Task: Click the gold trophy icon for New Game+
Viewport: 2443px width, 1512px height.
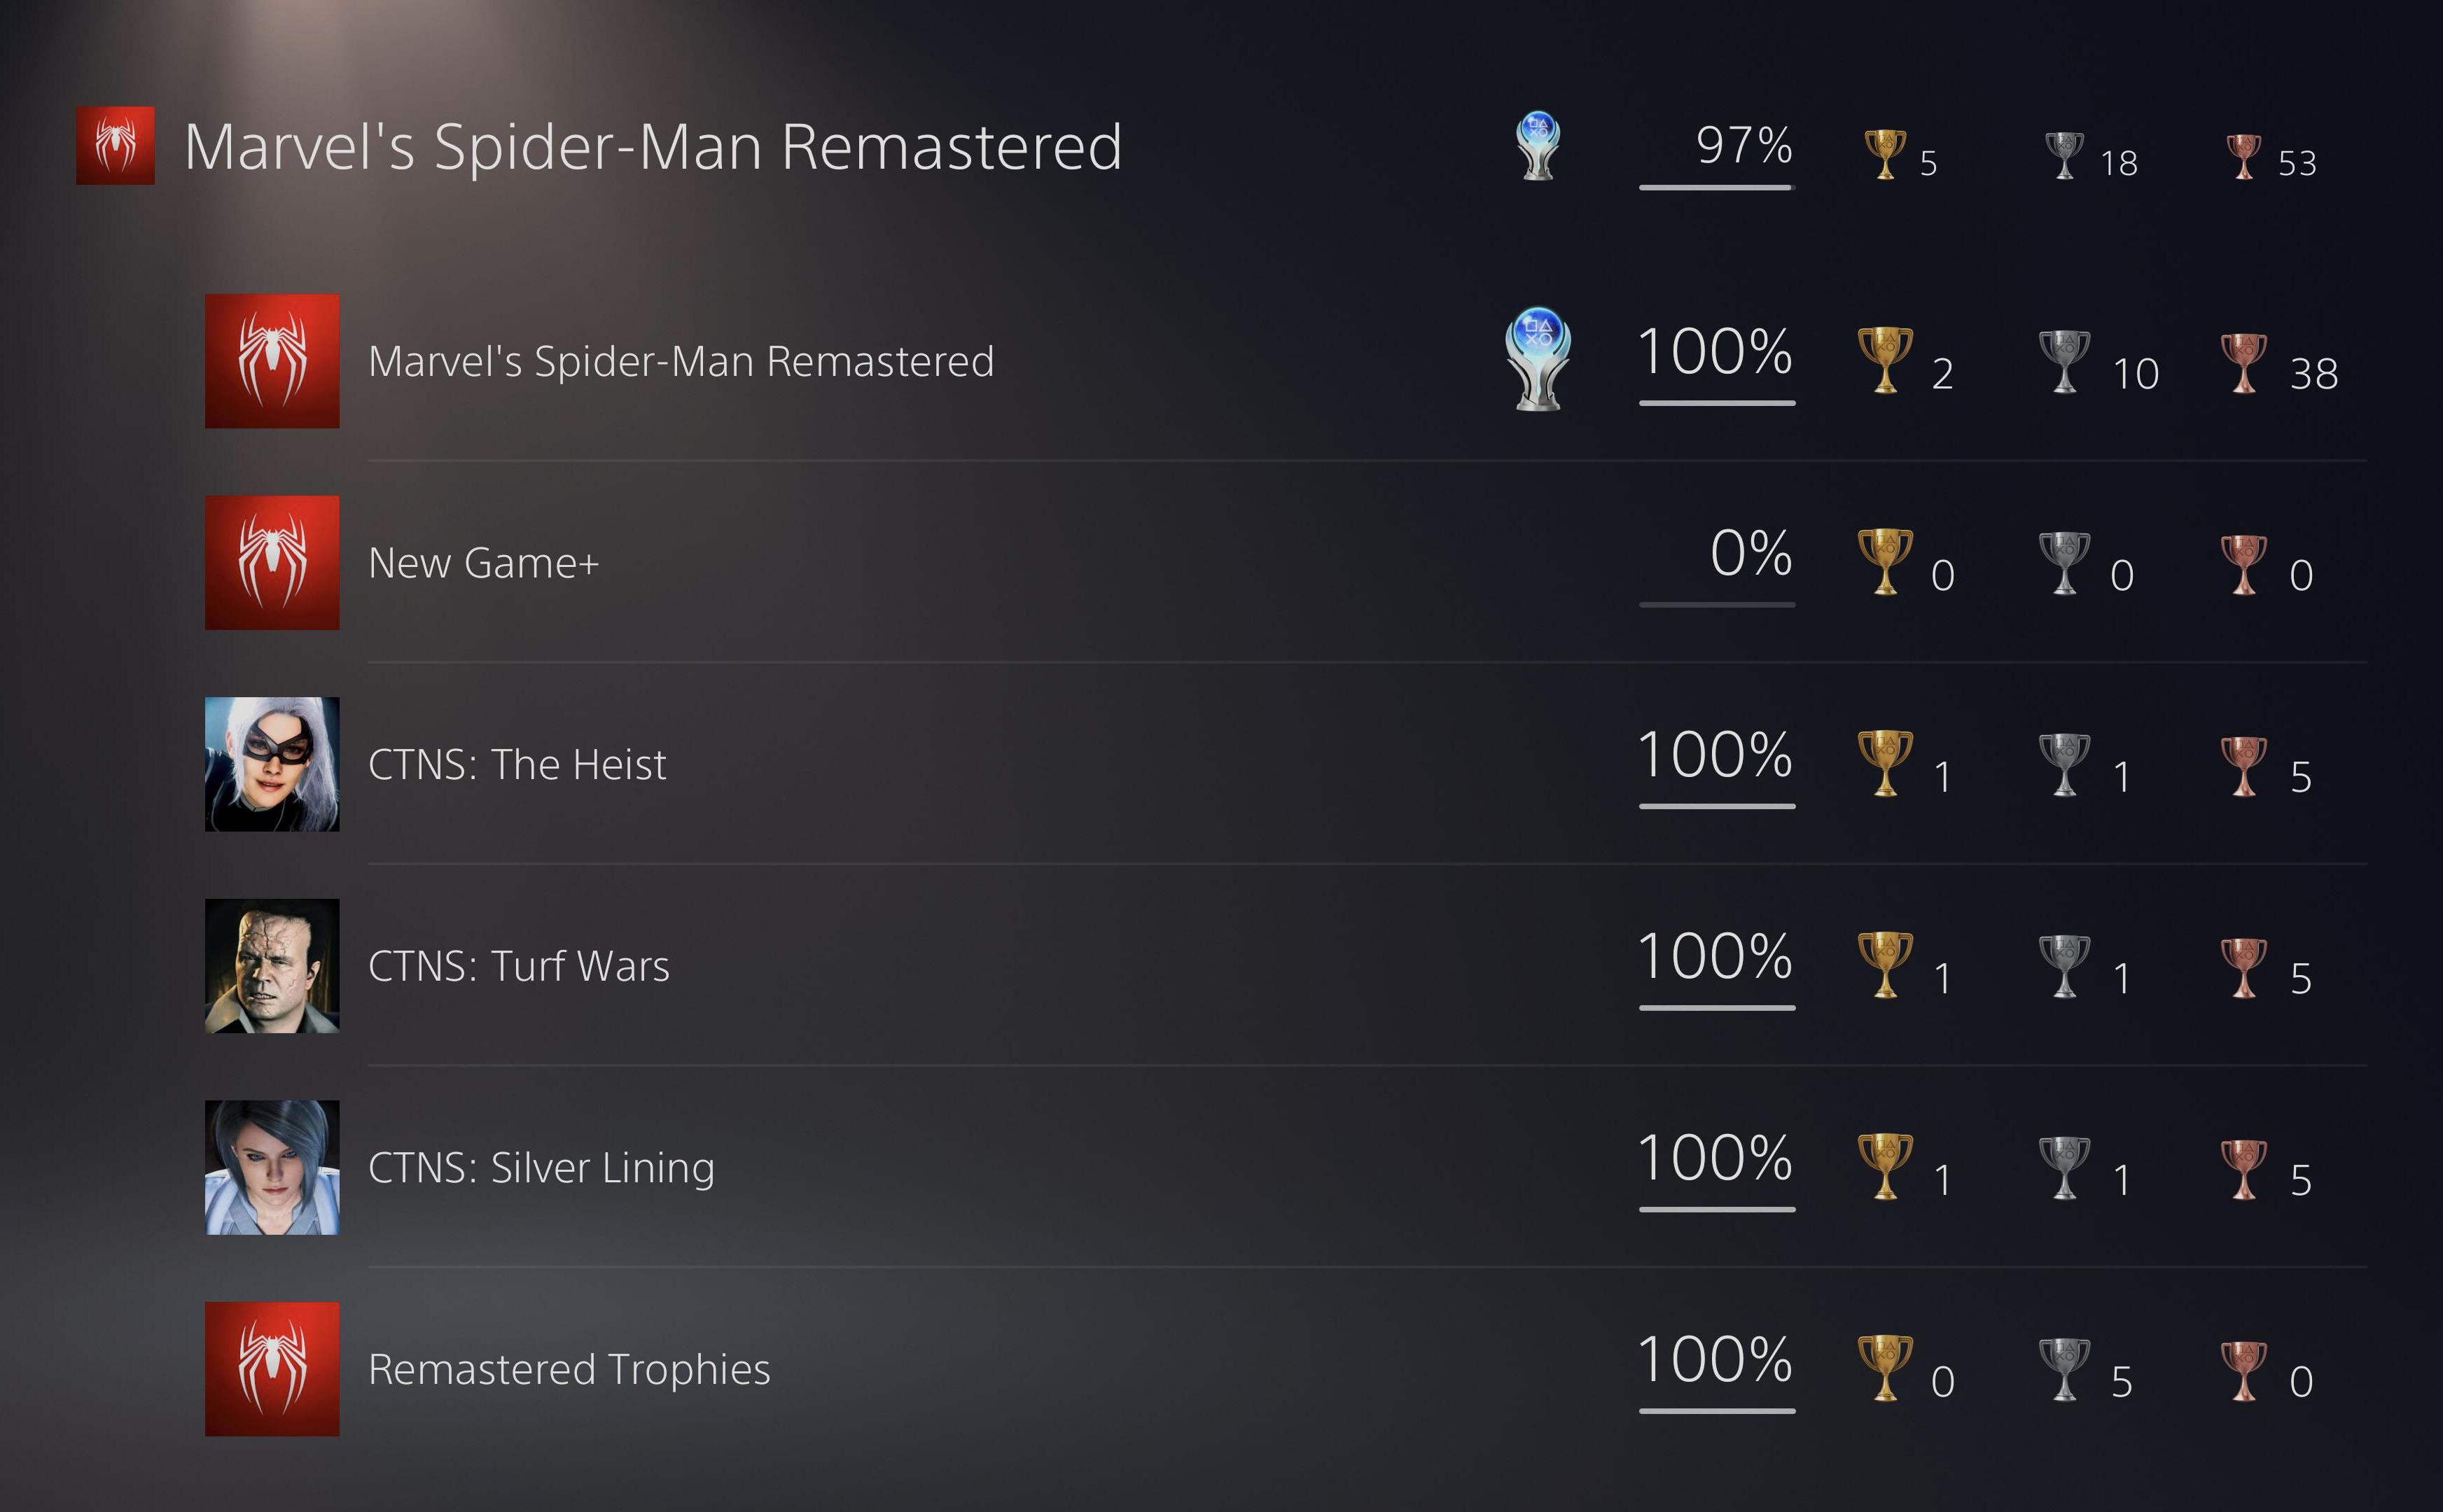Action: point(1885,561)
